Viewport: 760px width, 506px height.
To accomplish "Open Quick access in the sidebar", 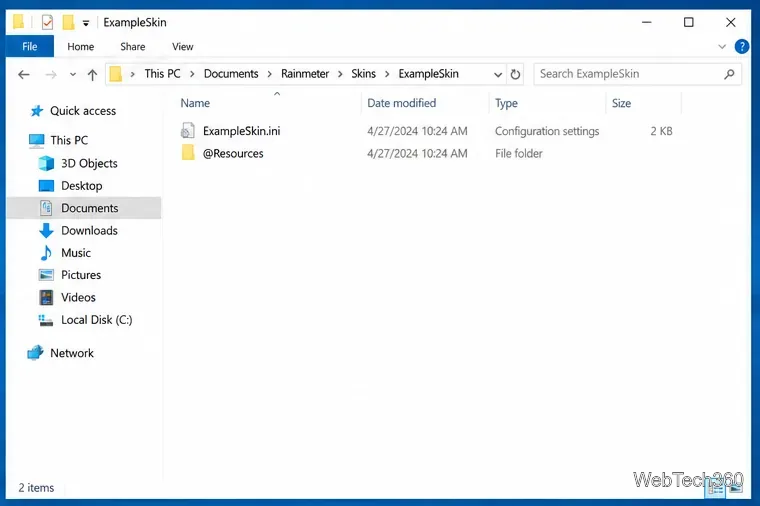I will tap(83, 111).
